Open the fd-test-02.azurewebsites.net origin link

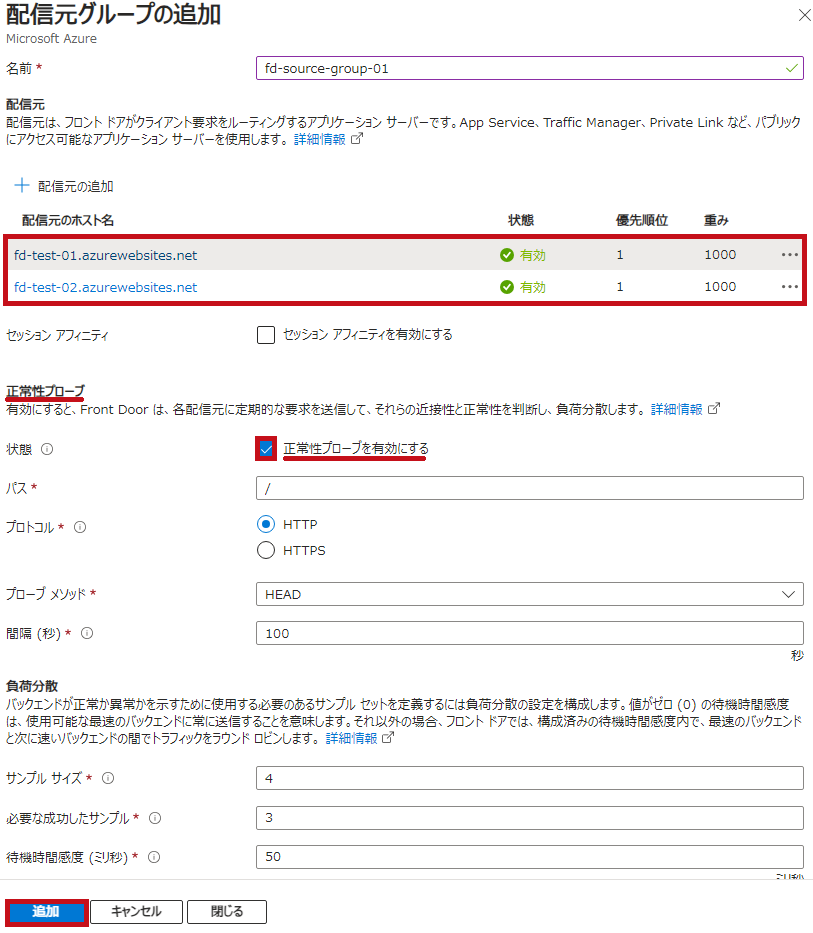coord(106,287)
